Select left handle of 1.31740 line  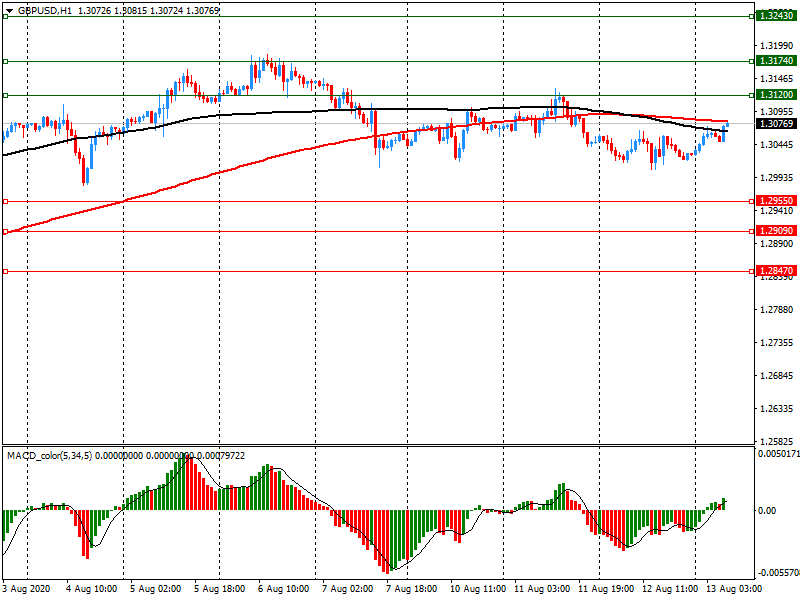(x=6, y=62)
